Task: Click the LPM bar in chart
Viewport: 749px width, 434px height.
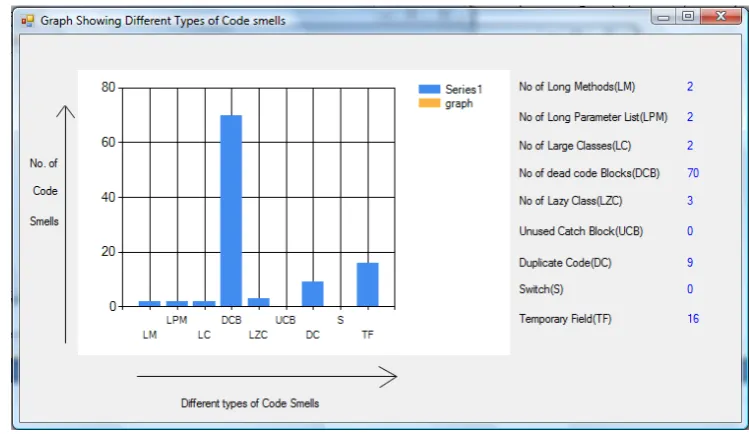Action: coord(177,303)
